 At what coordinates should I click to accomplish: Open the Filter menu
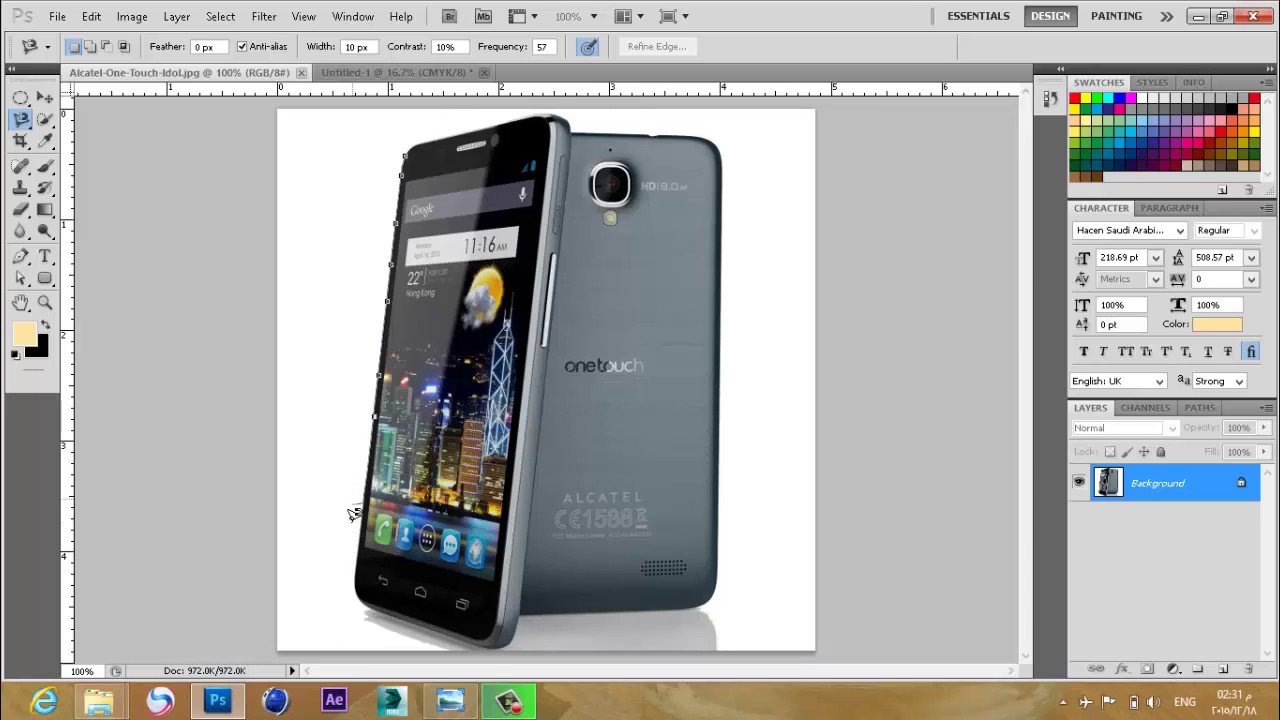pos(264,17)
